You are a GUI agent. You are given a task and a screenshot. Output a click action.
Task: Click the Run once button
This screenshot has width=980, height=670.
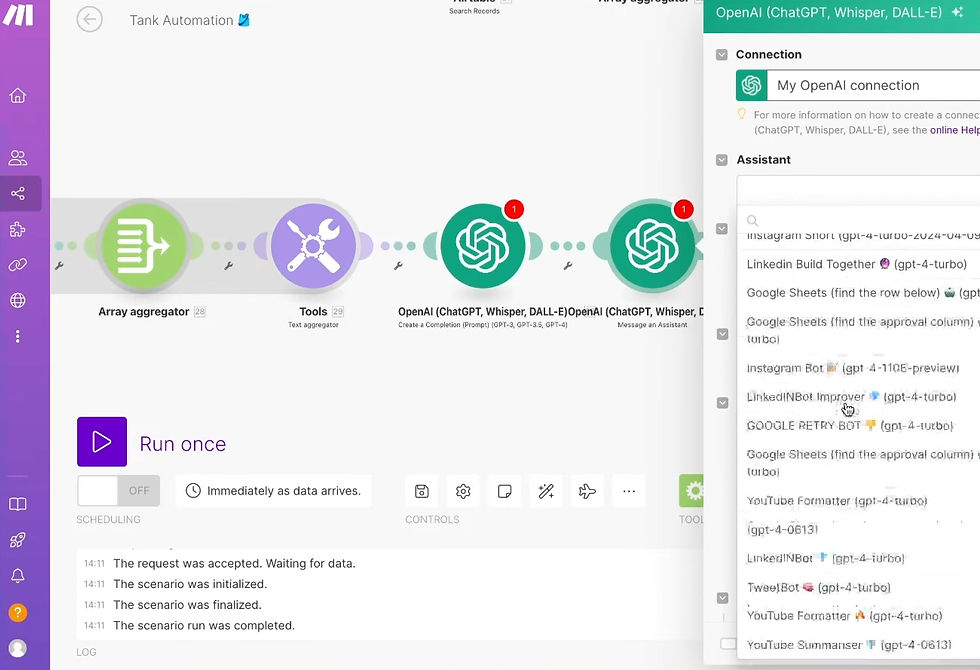(102, 442)
